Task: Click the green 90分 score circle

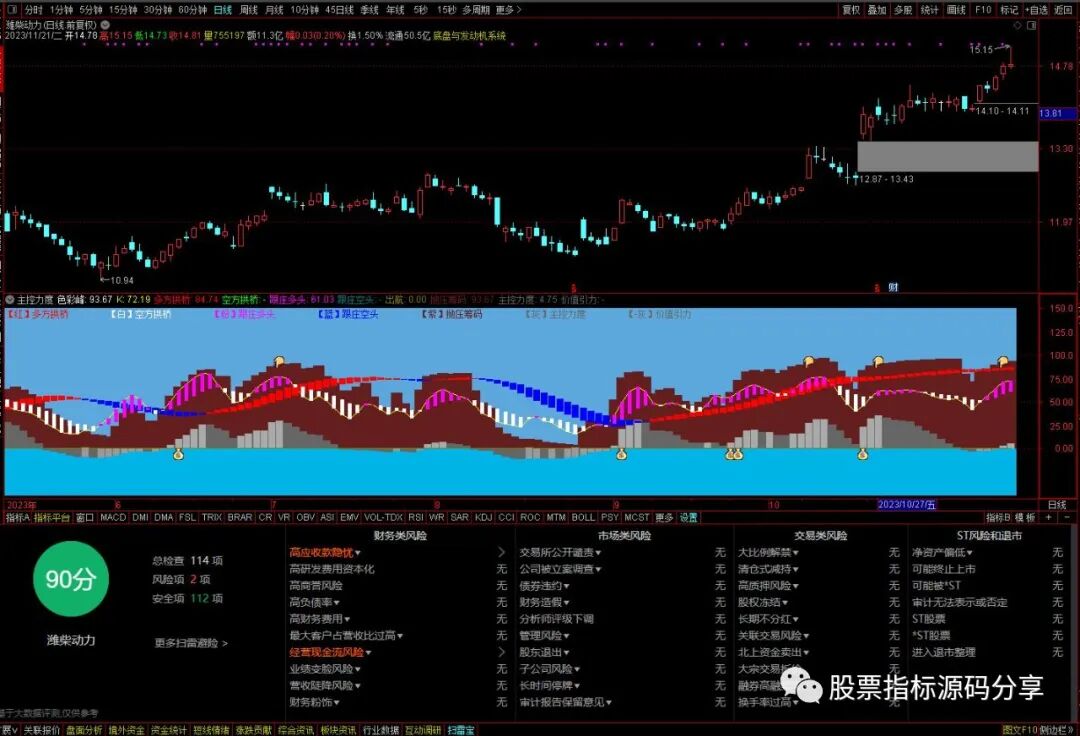Action: pyautogui.click(x=70, y=579)
